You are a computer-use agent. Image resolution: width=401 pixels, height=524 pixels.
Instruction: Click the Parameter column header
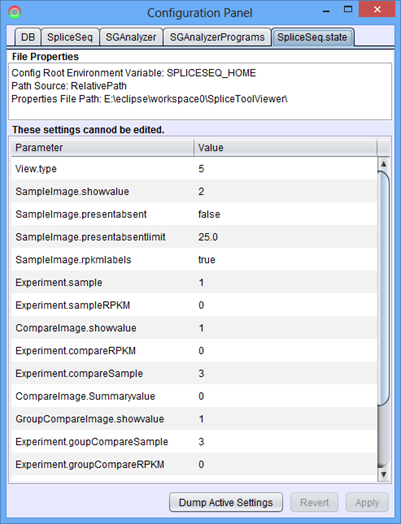[102, 147]
